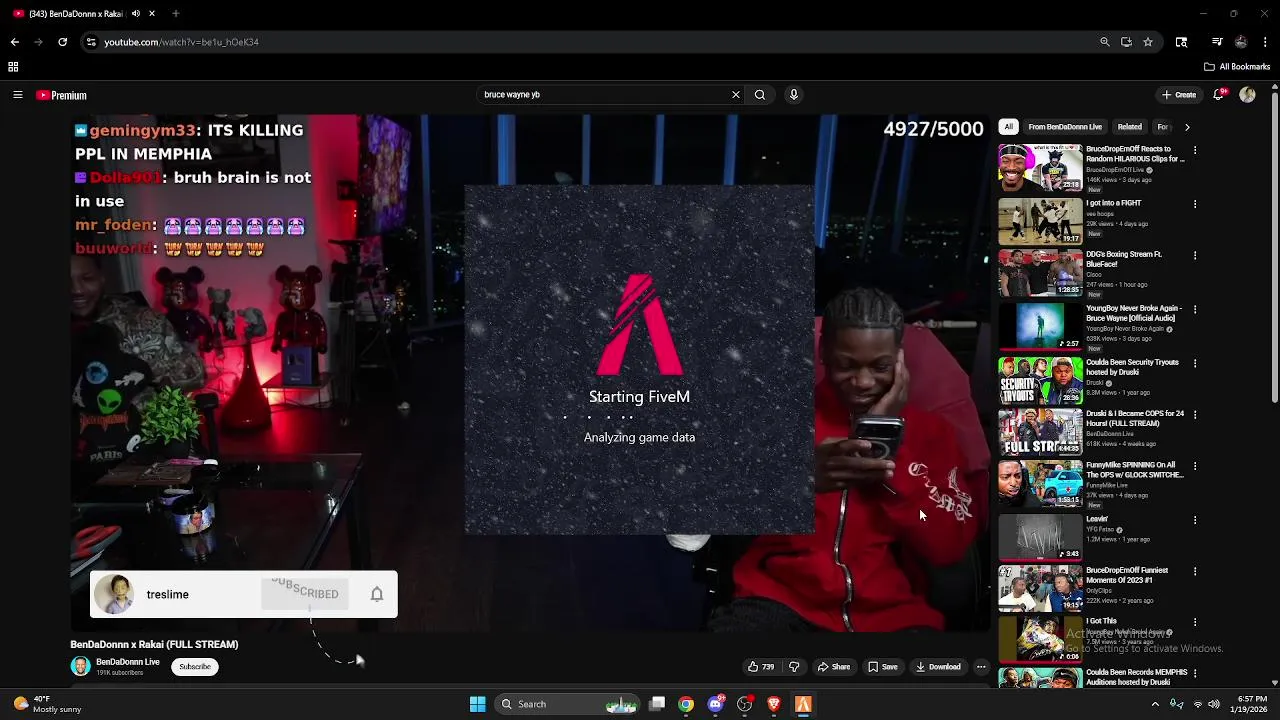This screenshot has height=720, width=1280.
Task: Open options for Coulda Been Security Tryouts
Action: pos(1194,363)
